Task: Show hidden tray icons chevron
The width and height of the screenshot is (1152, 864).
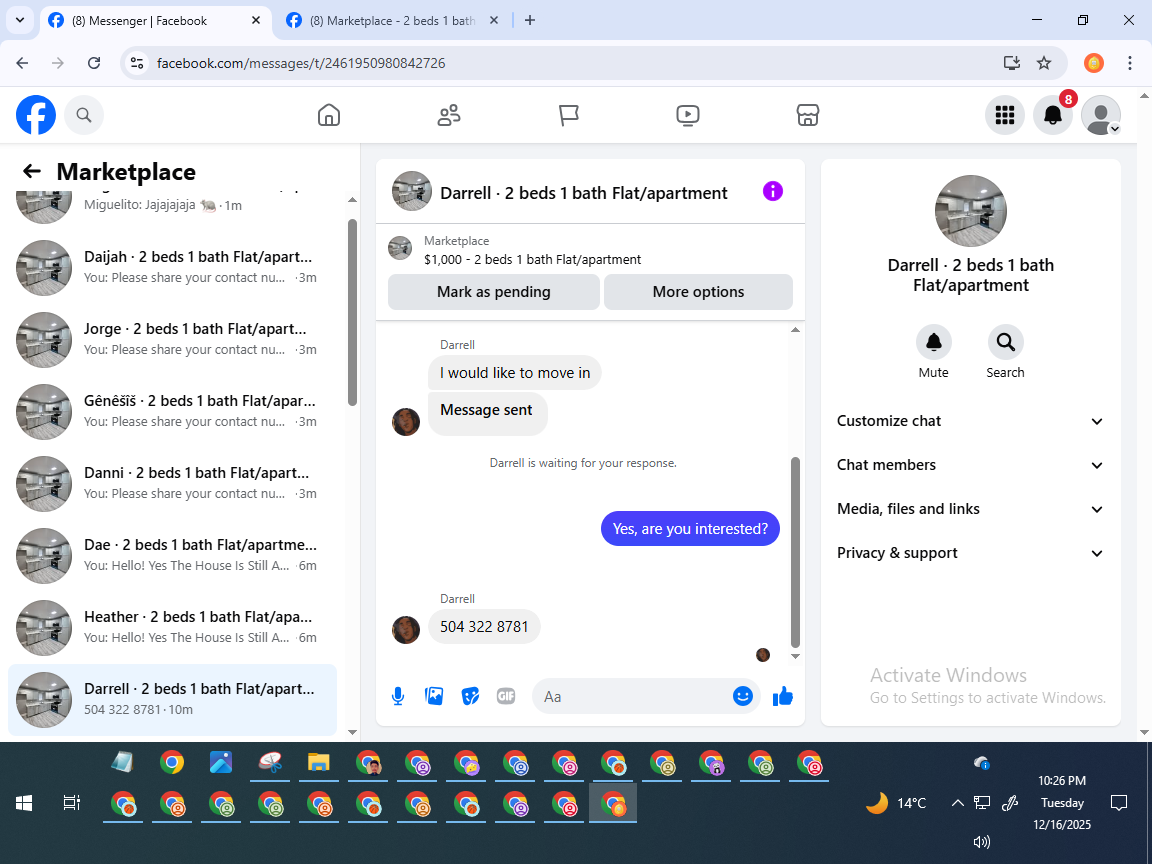Action: pyautogui.click(x=957, y=803)
